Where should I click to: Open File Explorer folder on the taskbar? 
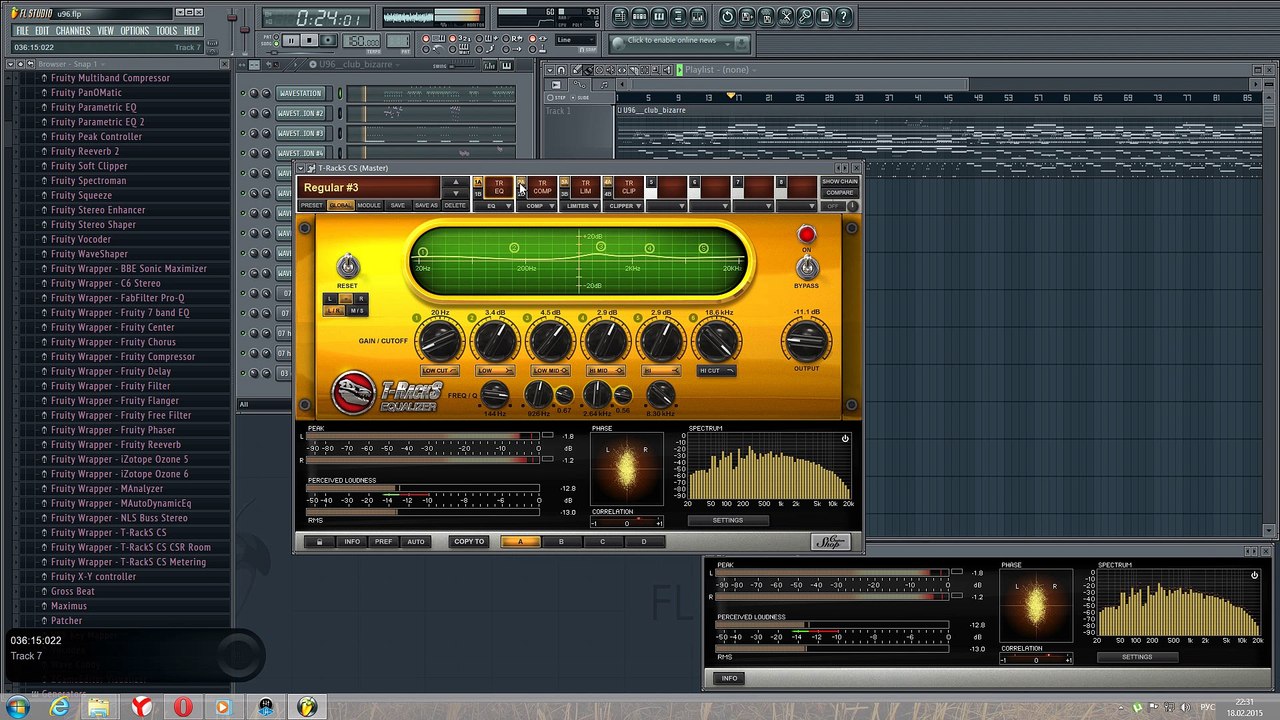[99, 707]
